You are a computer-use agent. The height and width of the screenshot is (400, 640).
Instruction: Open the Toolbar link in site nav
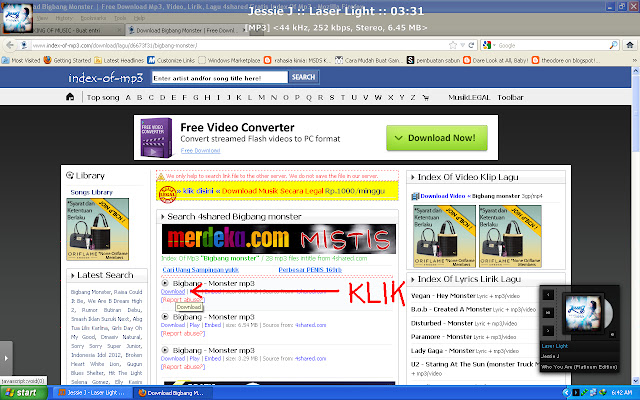[x=510, y=98]
